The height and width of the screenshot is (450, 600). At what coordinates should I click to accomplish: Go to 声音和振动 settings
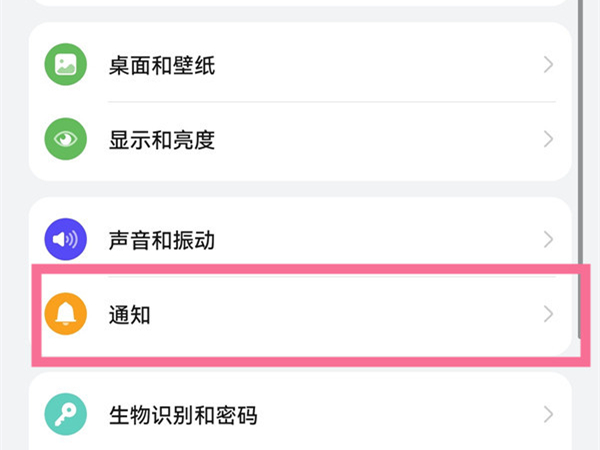(x=162, y=240)
